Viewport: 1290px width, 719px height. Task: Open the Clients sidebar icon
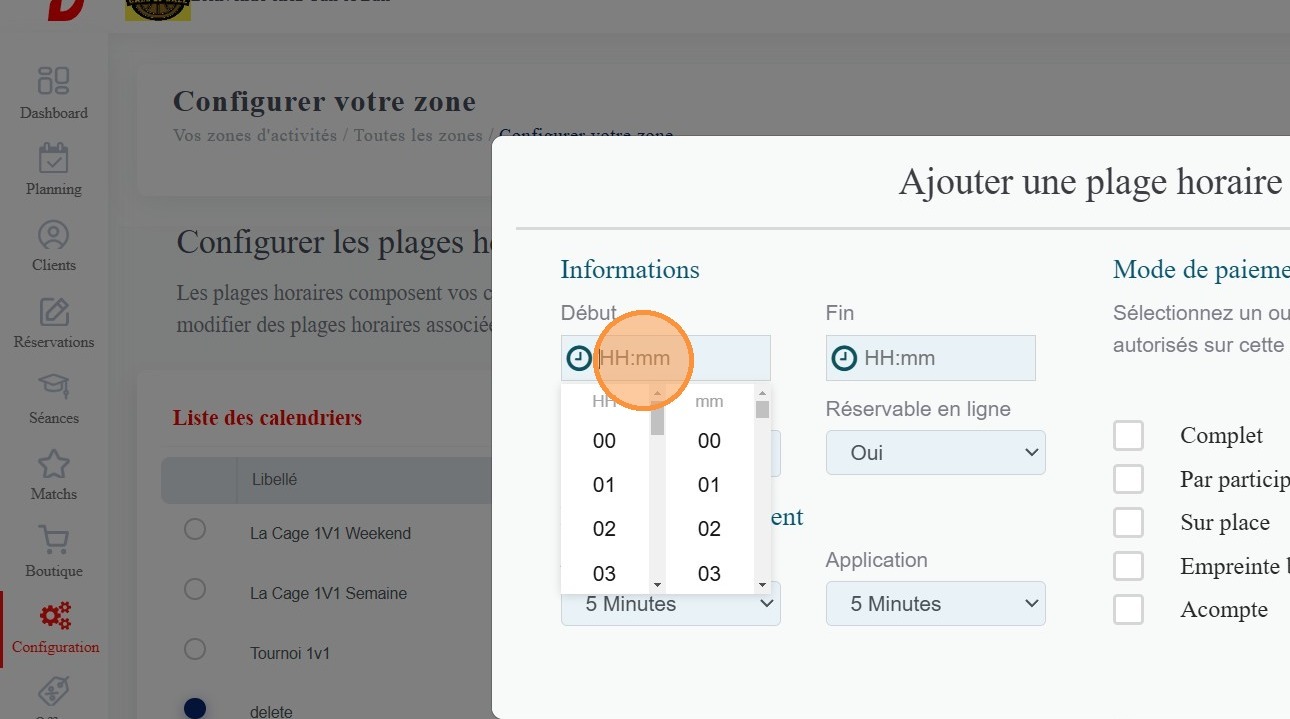(54, 235)
